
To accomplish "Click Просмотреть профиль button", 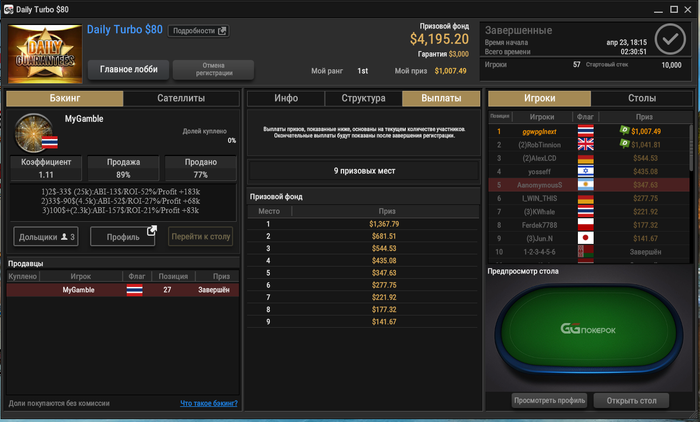I will coord(549,401).
